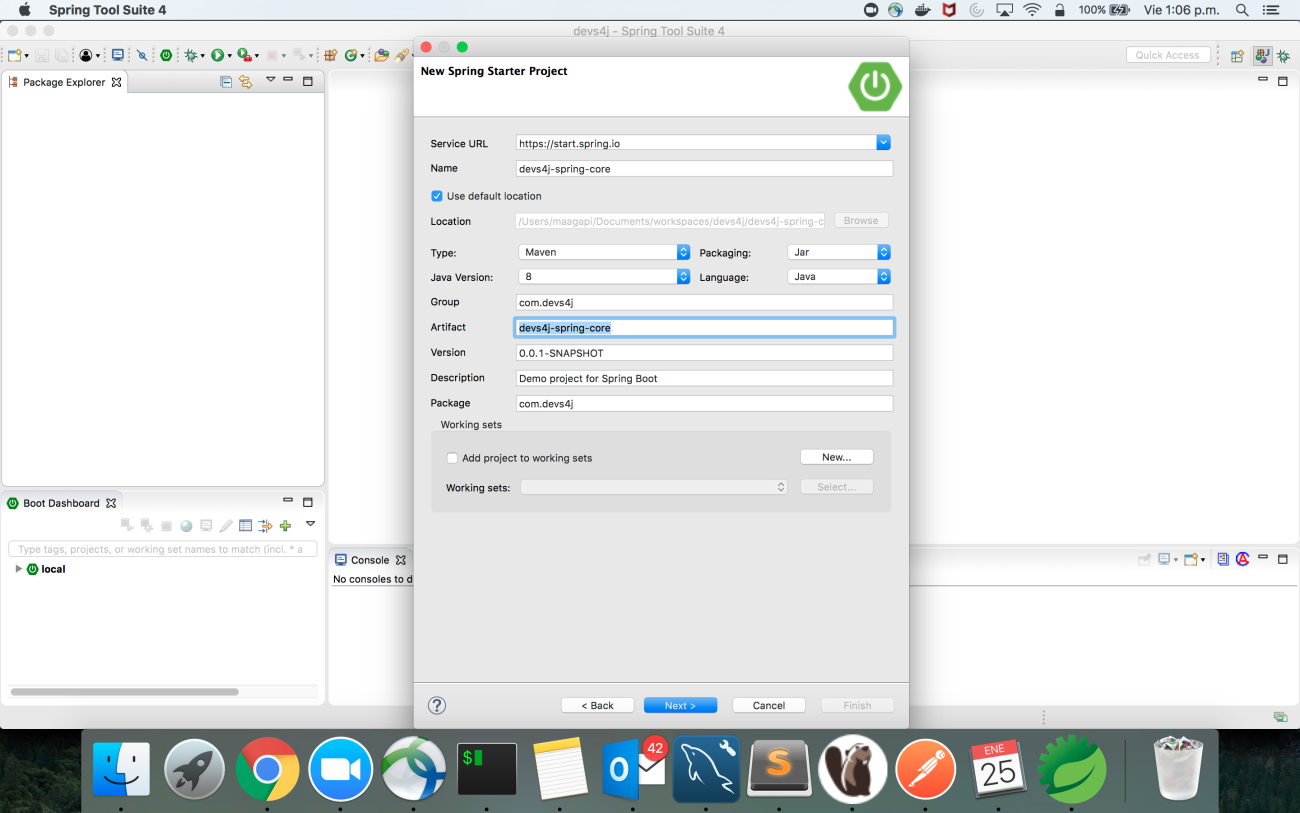Click the Help question mark in the dialog
The width and height of the screenshot is (1300, 813).
click(x=437, y=705)
